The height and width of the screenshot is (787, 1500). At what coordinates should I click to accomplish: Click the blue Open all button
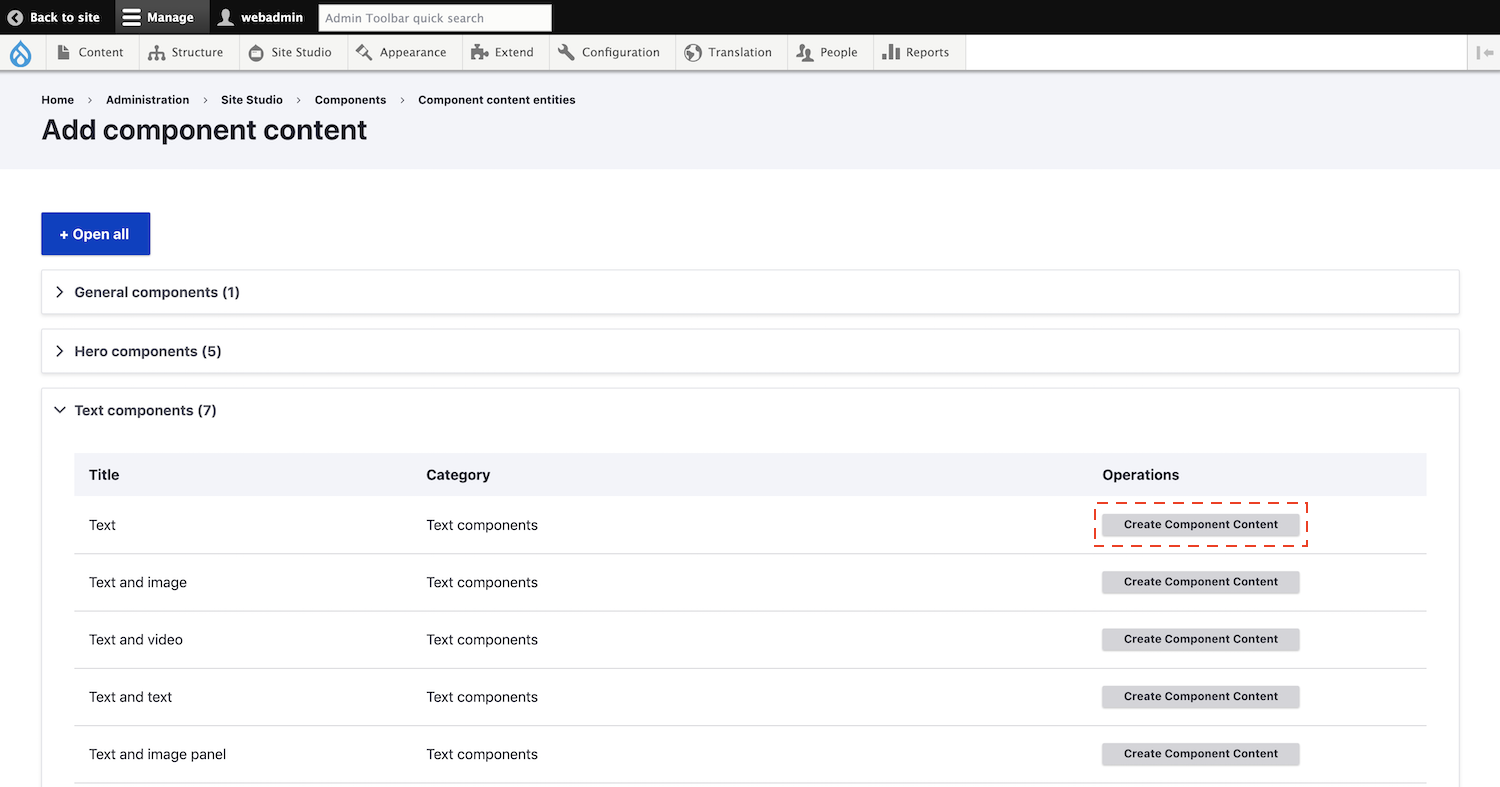click(x=95, y=234)
